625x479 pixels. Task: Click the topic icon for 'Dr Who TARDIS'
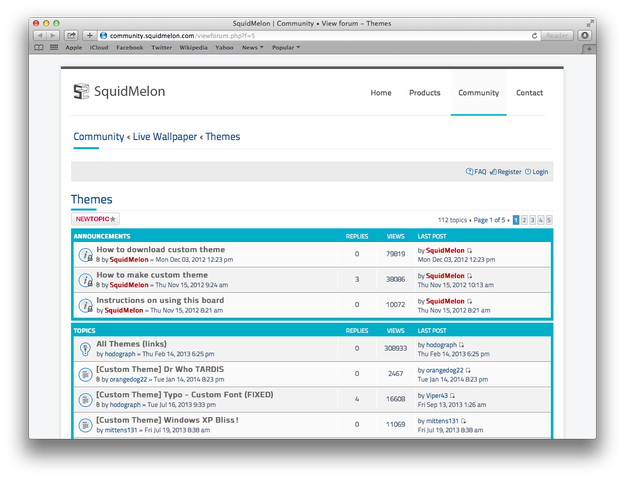tap(85, 375)
